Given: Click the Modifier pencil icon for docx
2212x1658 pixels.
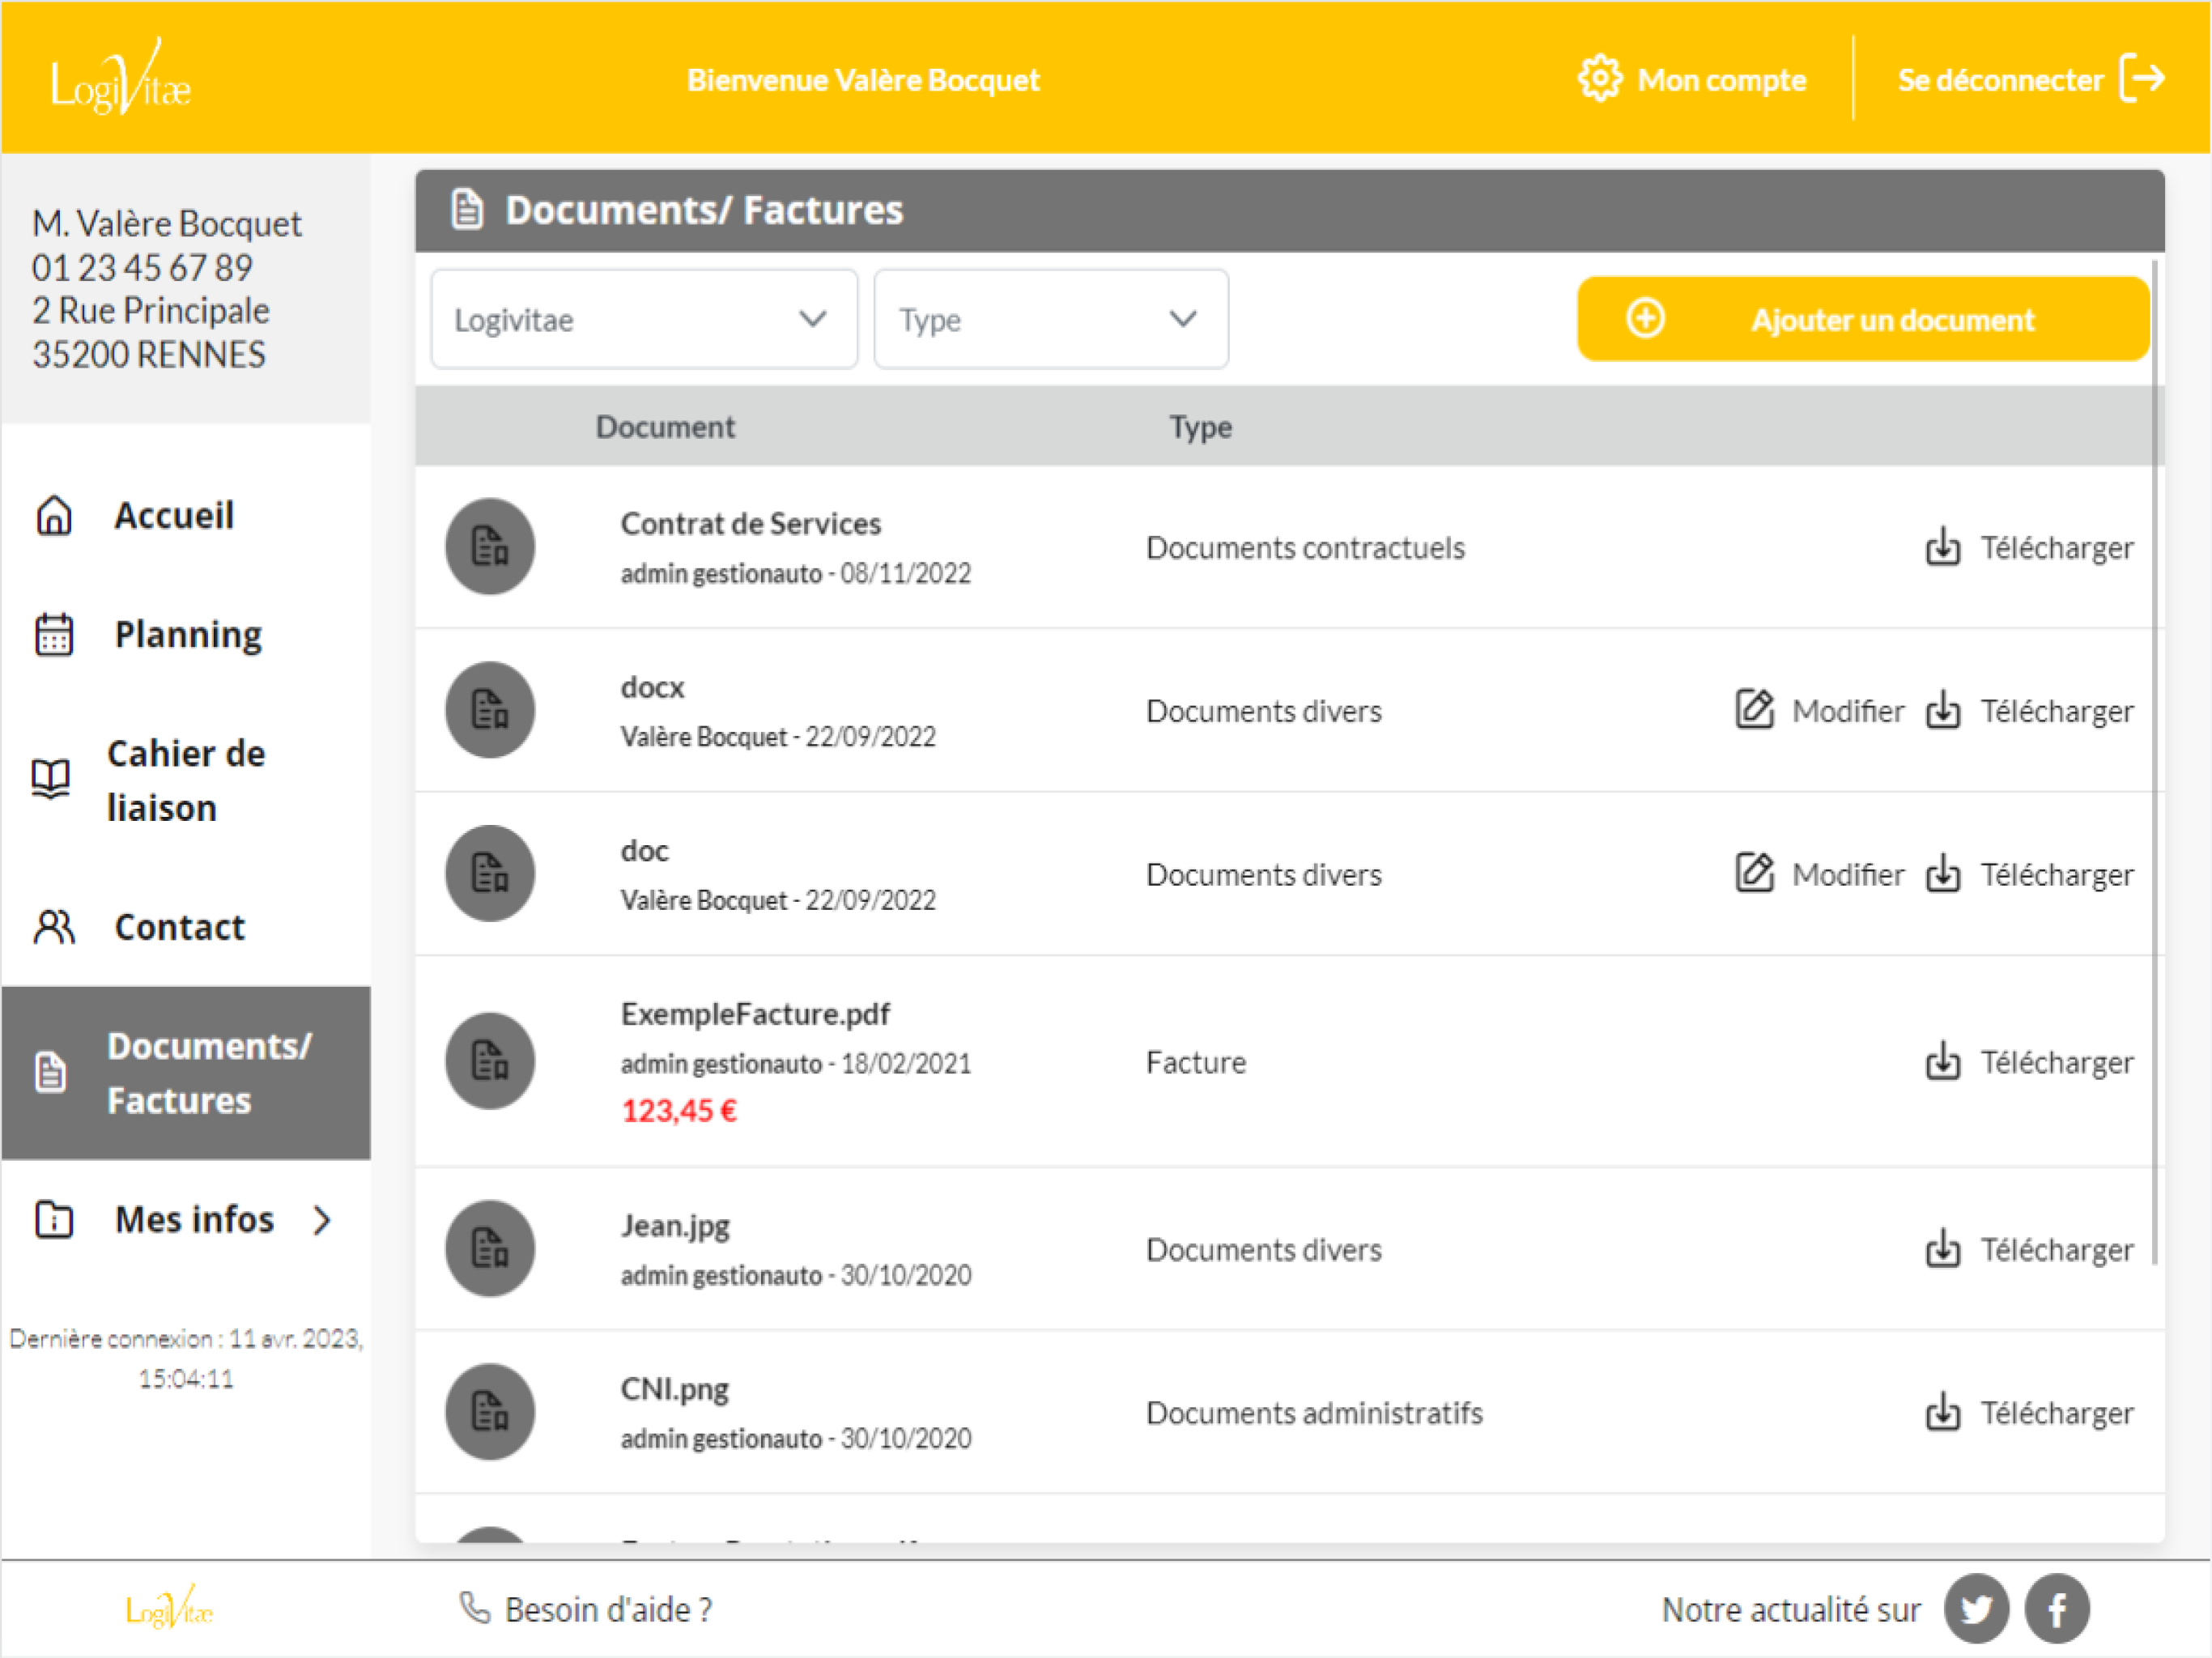Looking at the screenshot, I should point(1754,710).
